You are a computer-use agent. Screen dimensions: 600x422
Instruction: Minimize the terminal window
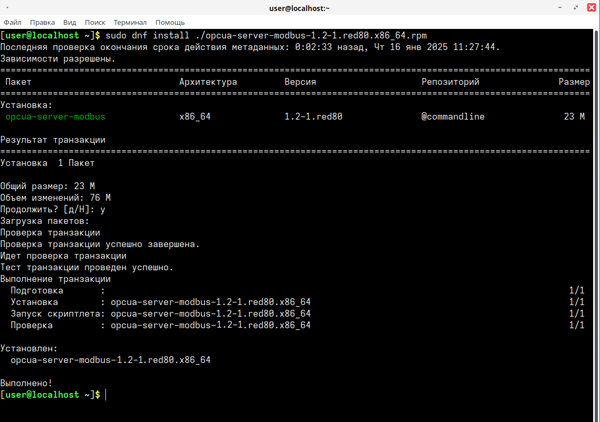[x=560, y=7]
